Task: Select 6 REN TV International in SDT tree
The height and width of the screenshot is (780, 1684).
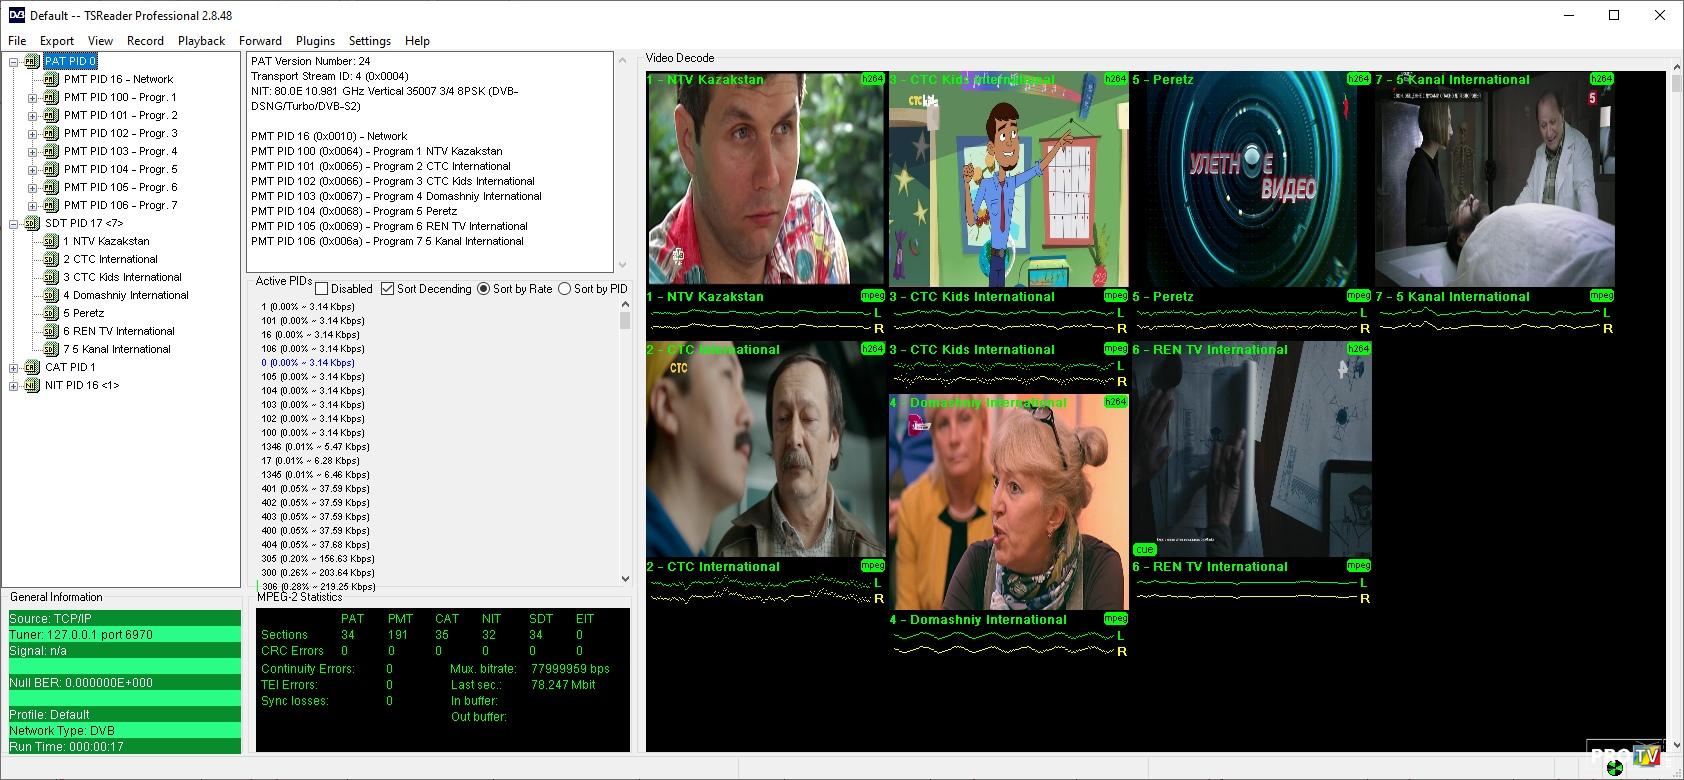Action: pos(118,331)
